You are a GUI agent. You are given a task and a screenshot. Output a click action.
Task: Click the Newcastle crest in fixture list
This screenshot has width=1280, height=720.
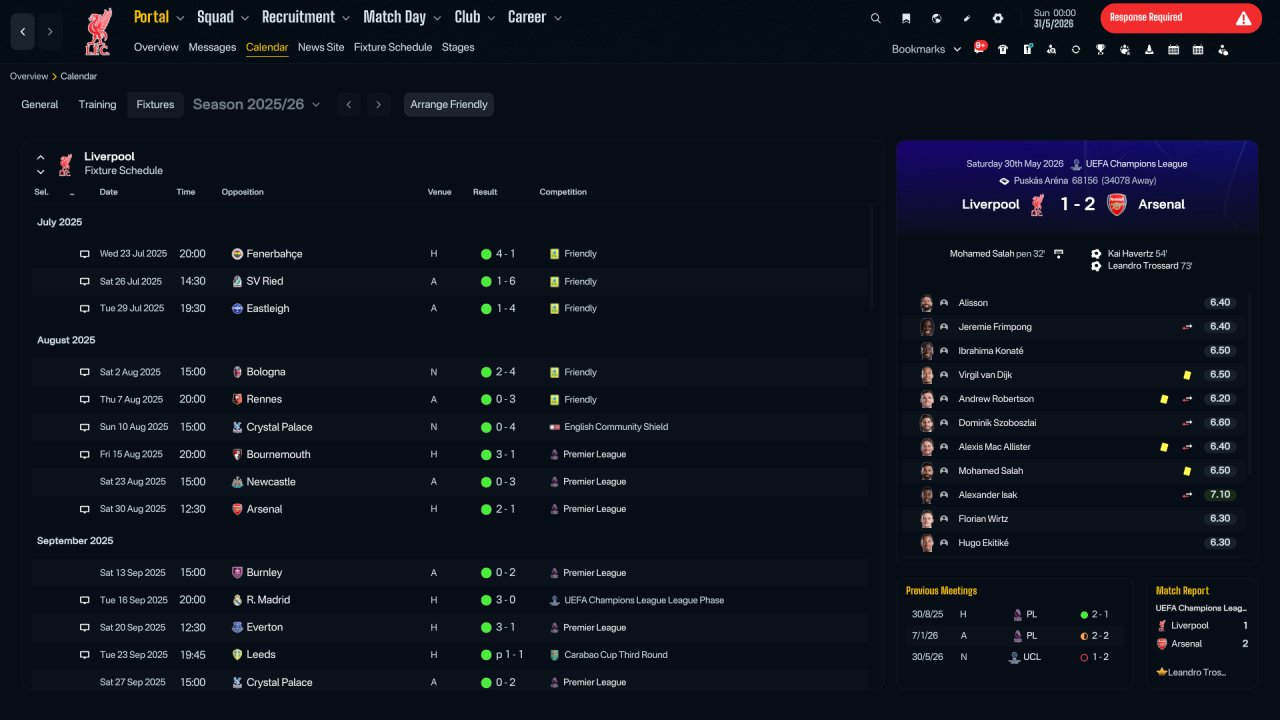[237, 482]
